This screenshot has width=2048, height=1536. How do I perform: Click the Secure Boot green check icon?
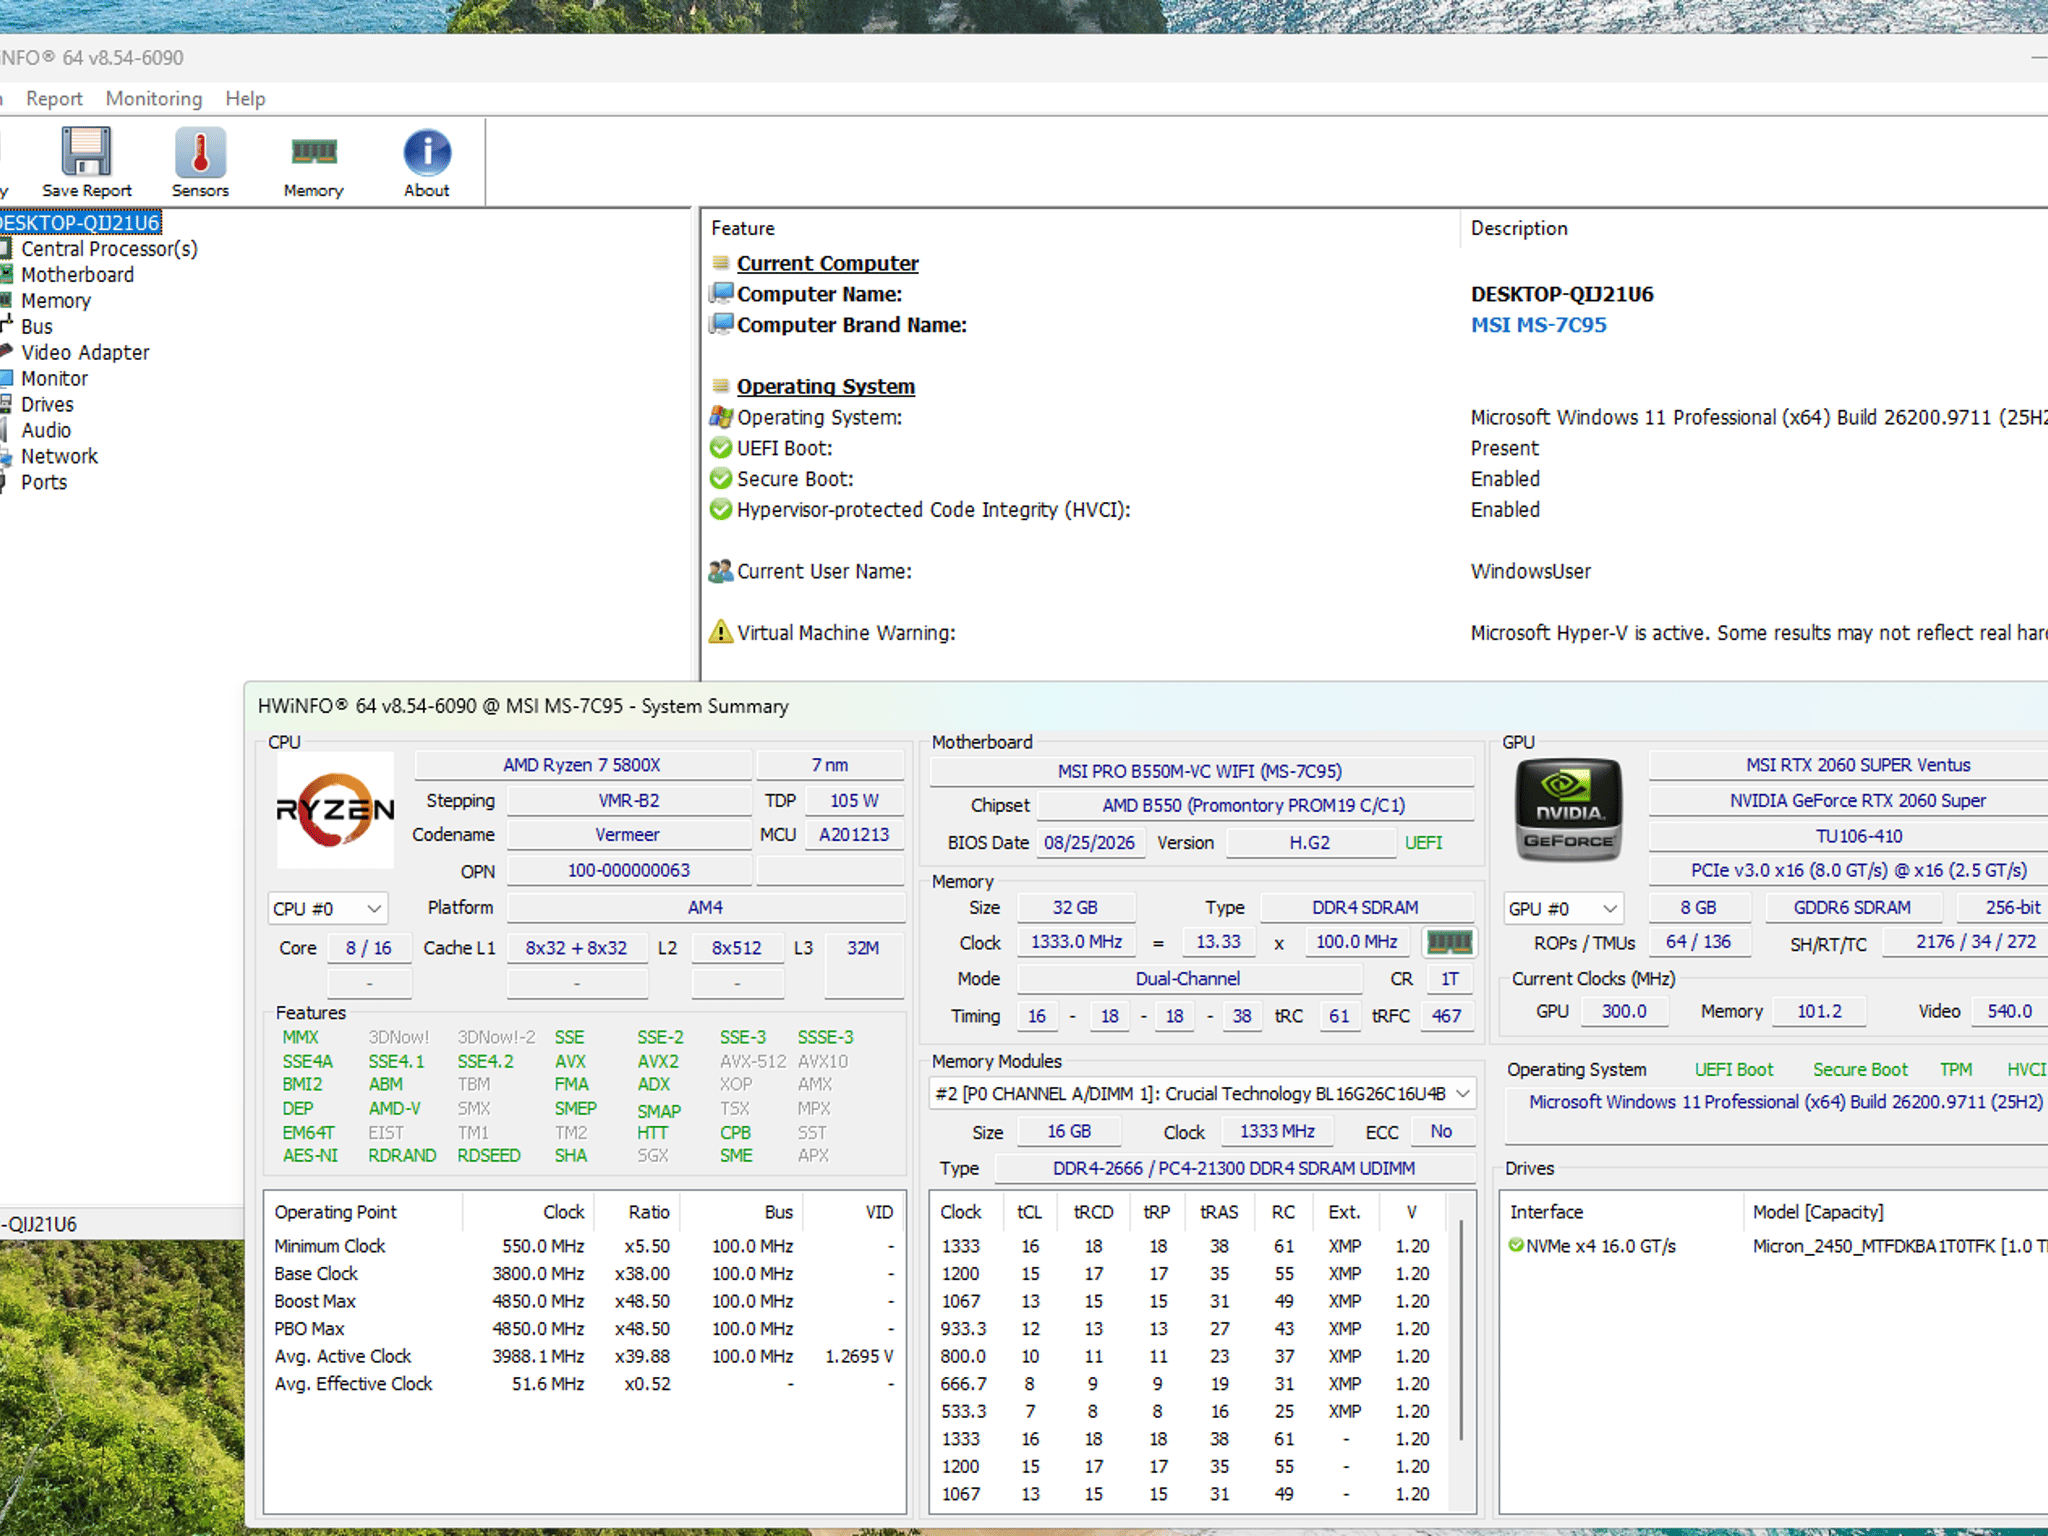[x=720, y=479]
